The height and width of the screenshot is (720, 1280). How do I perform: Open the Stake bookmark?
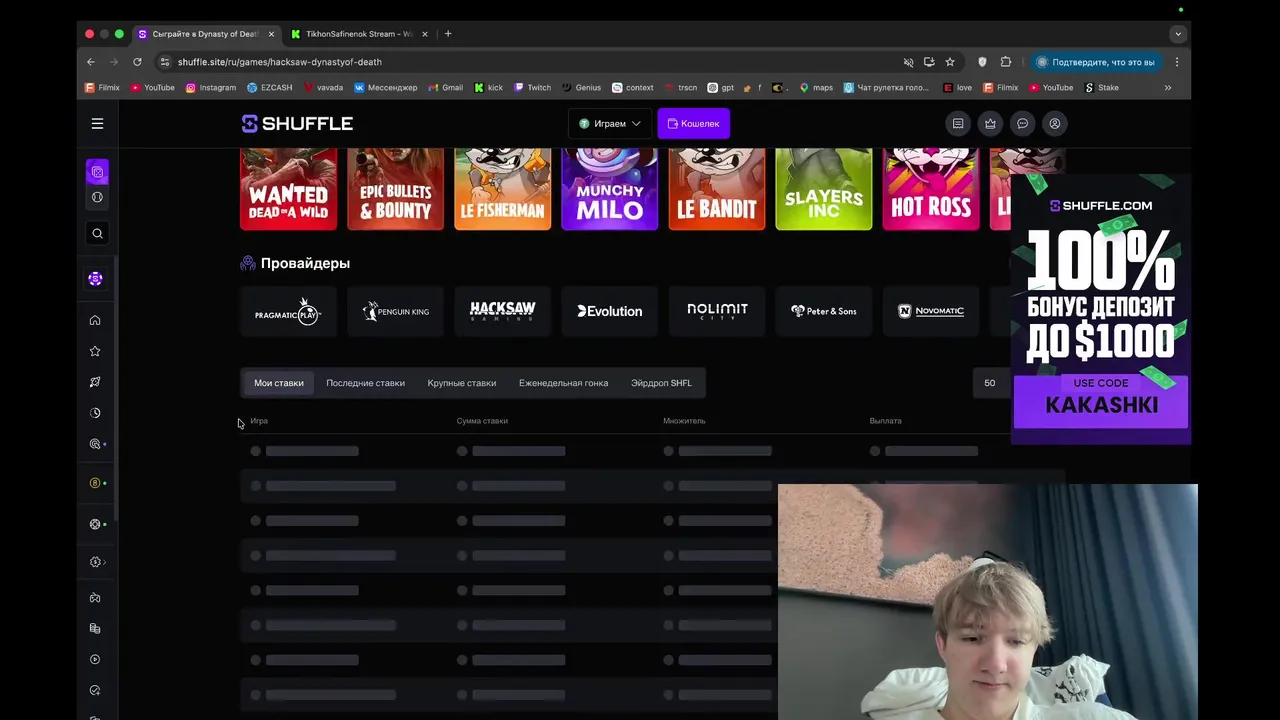click(1102, 88)
